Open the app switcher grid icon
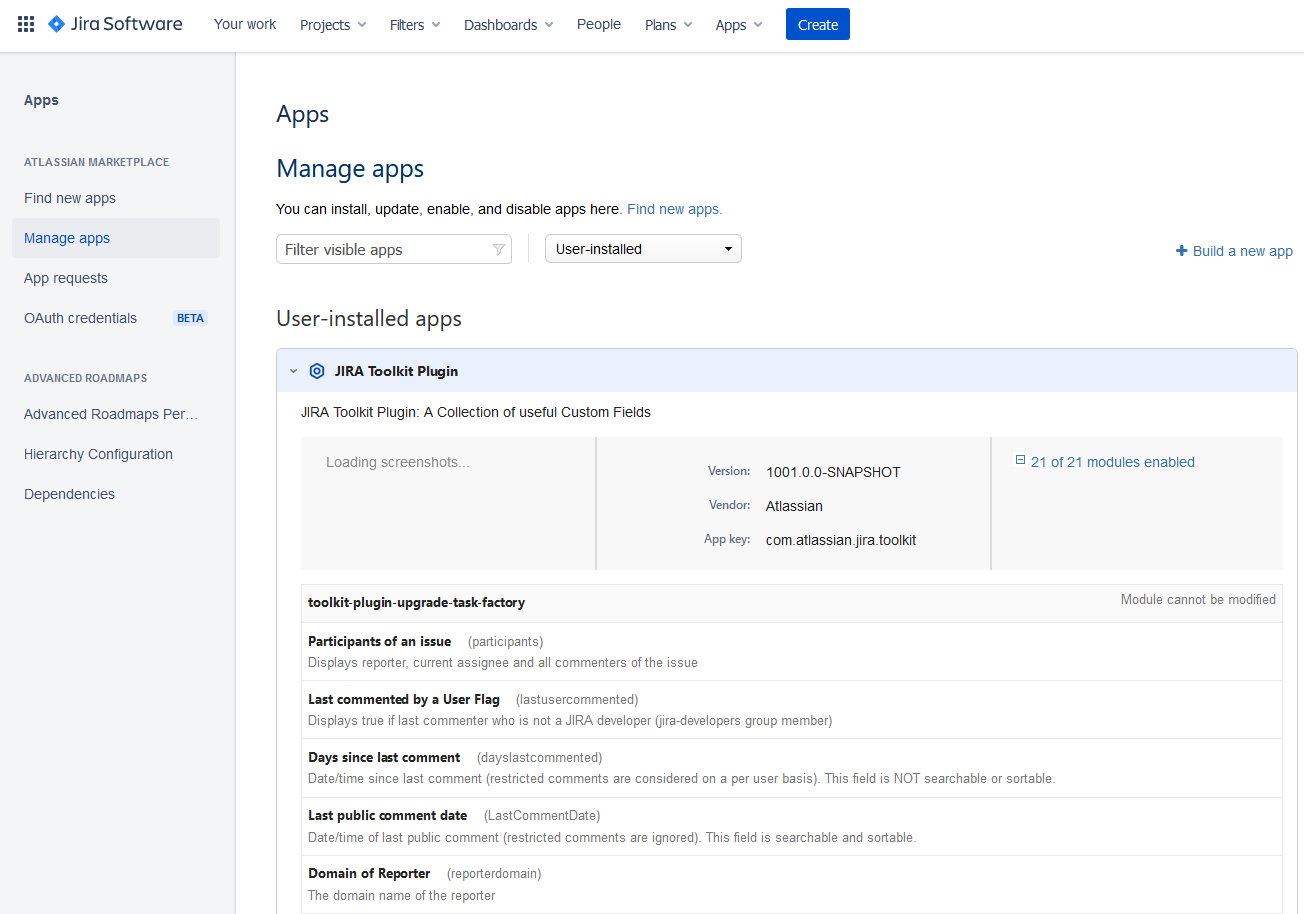The height and width of the screenshot is (914, 1304). tap(26, 24)
